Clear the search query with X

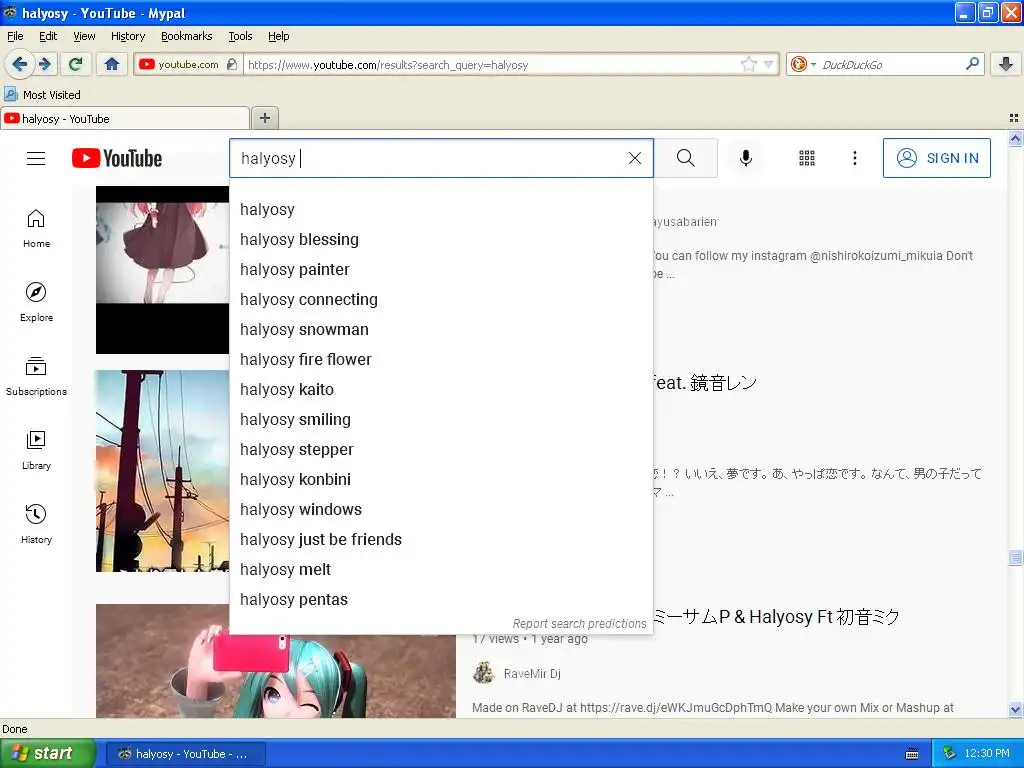pyautogui.click(x=635, y=158)
